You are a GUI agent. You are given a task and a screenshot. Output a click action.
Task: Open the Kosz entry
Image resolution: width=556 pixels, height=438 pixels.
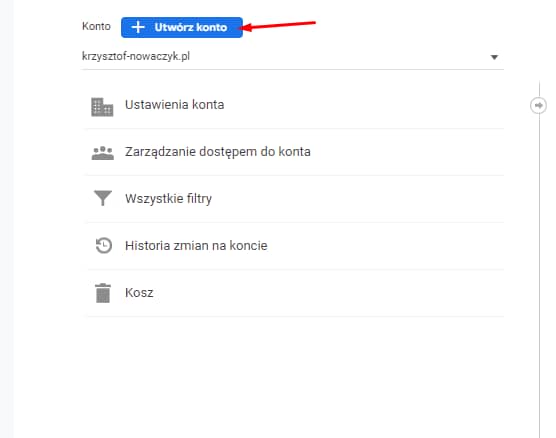point(139,293)
